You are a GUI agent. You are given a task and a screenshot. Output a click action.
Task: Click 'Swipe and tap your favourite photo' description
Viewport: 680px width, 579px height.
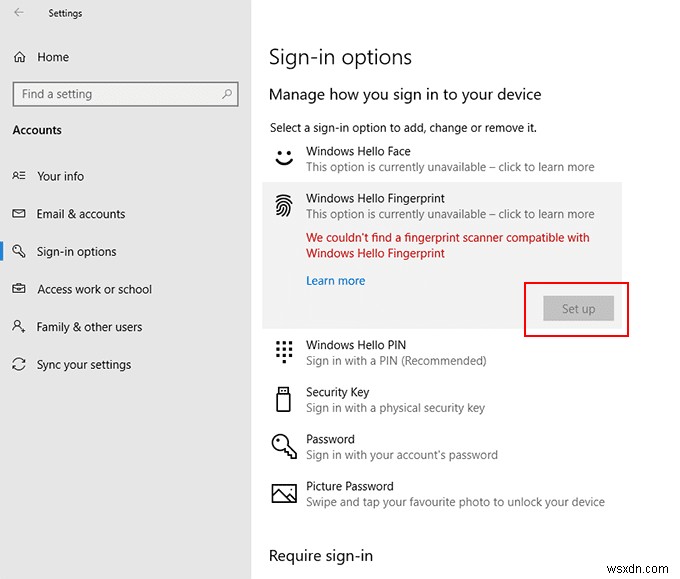pyautogui.click(x=455, y=502)
